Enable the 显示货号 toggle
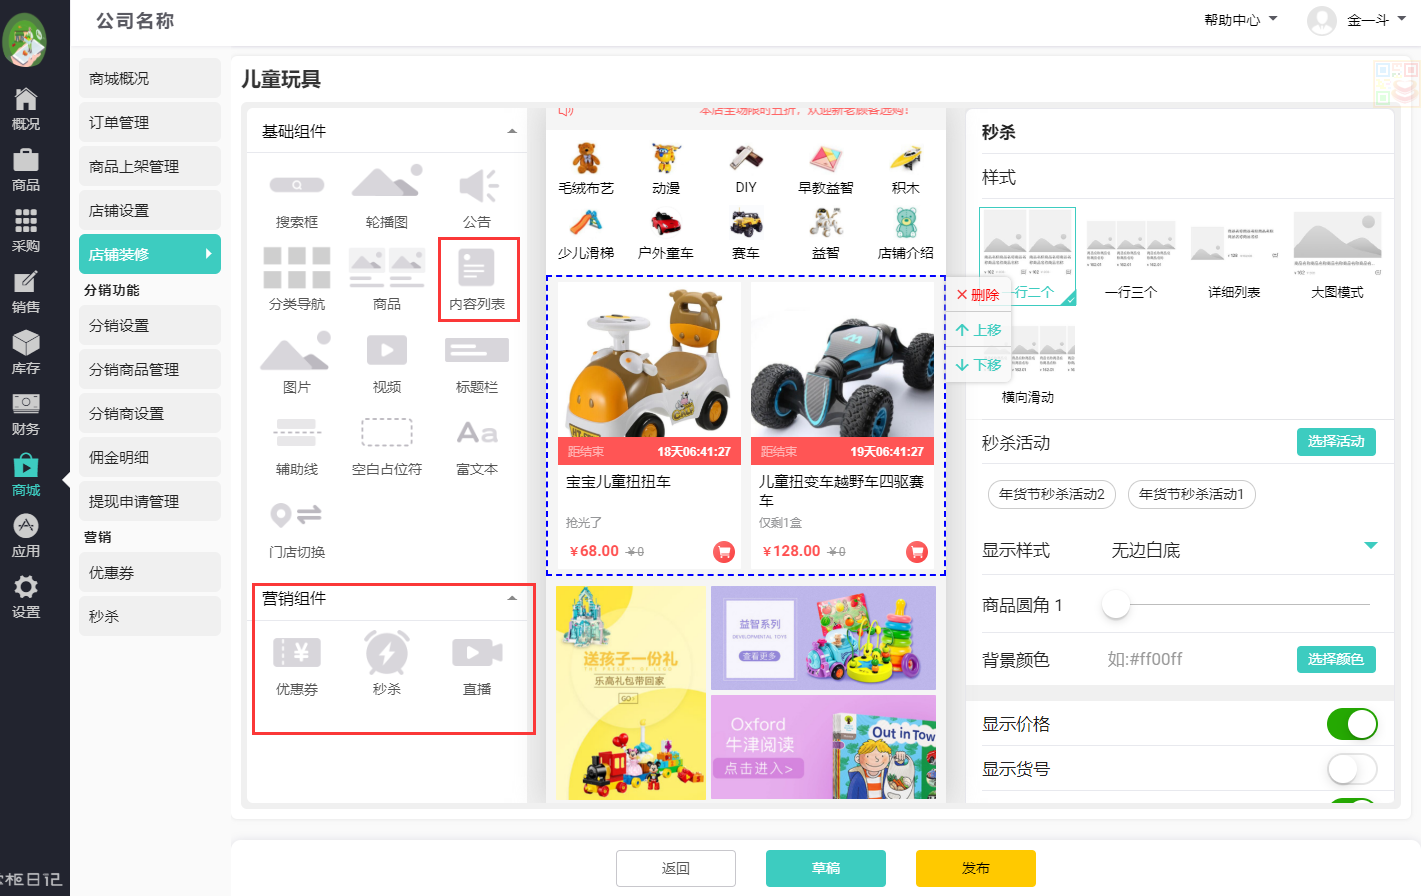This screenshot has width=1421, height=896. [1351, 769]
